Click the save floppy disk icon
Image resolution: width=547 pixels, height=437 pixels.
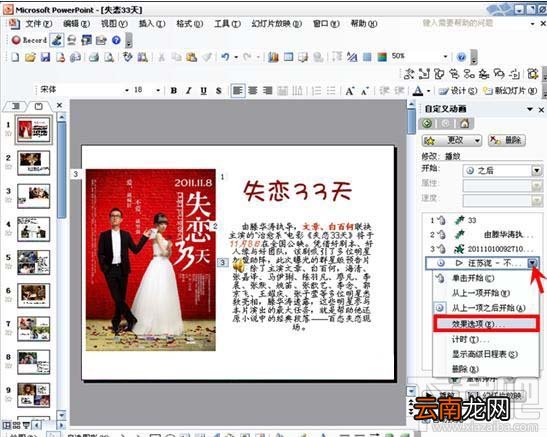[x=45, y=57]
